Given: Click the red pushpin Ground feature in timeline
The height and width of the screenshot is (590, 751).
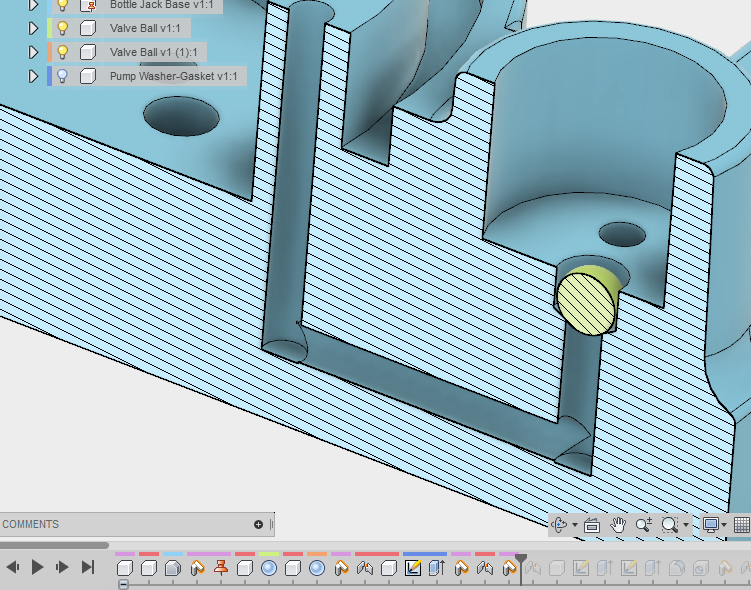Looking at the screenshot, I should 221,568.
